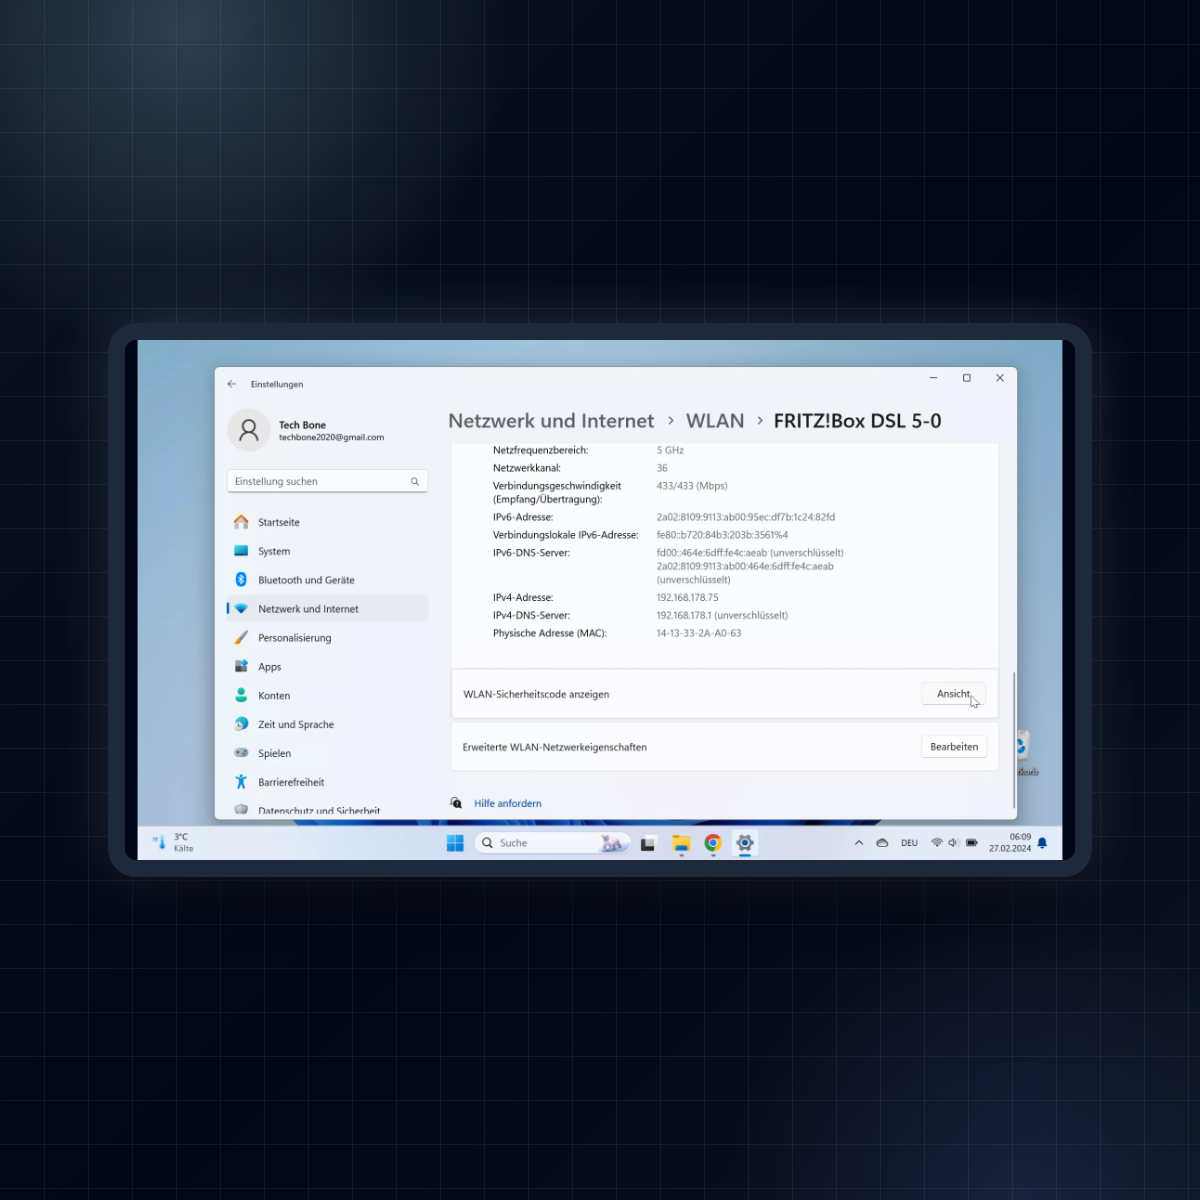The width and height of the screenshot is (1200, 1200).
Task: Open Startseite in the sidebar
Action: tap(328, 522)
